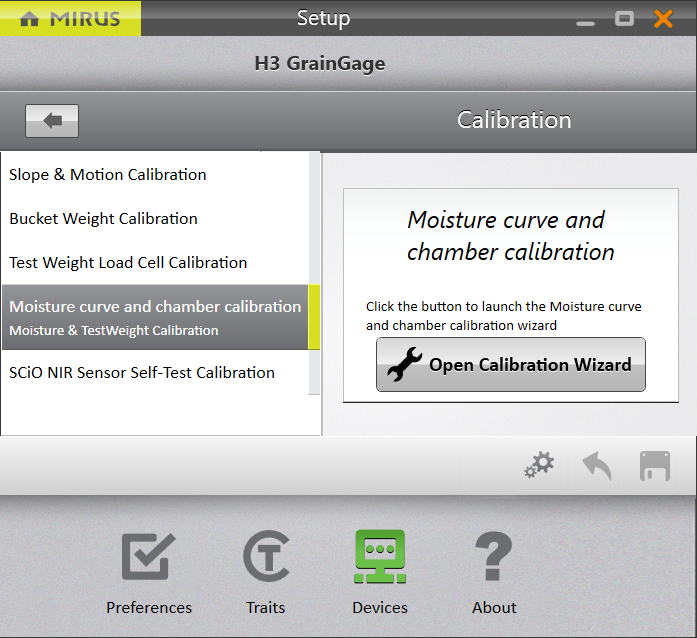Click the gears settings icon
Screen dimensions: 697x638
[539, 465]
